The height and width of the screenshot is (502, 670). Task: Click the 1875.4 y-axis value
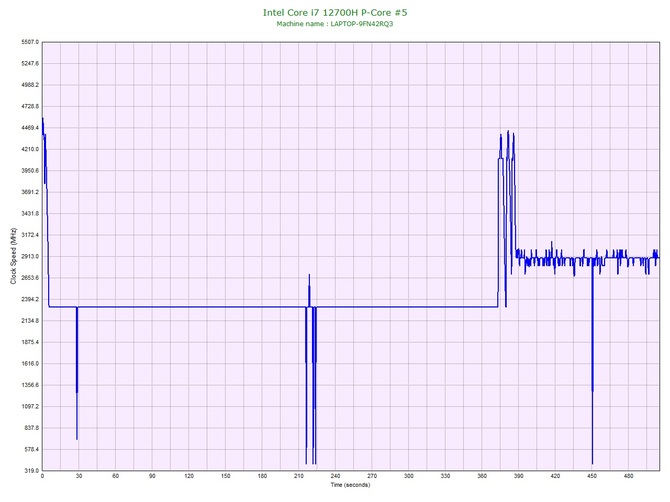(x=30, y=342)
